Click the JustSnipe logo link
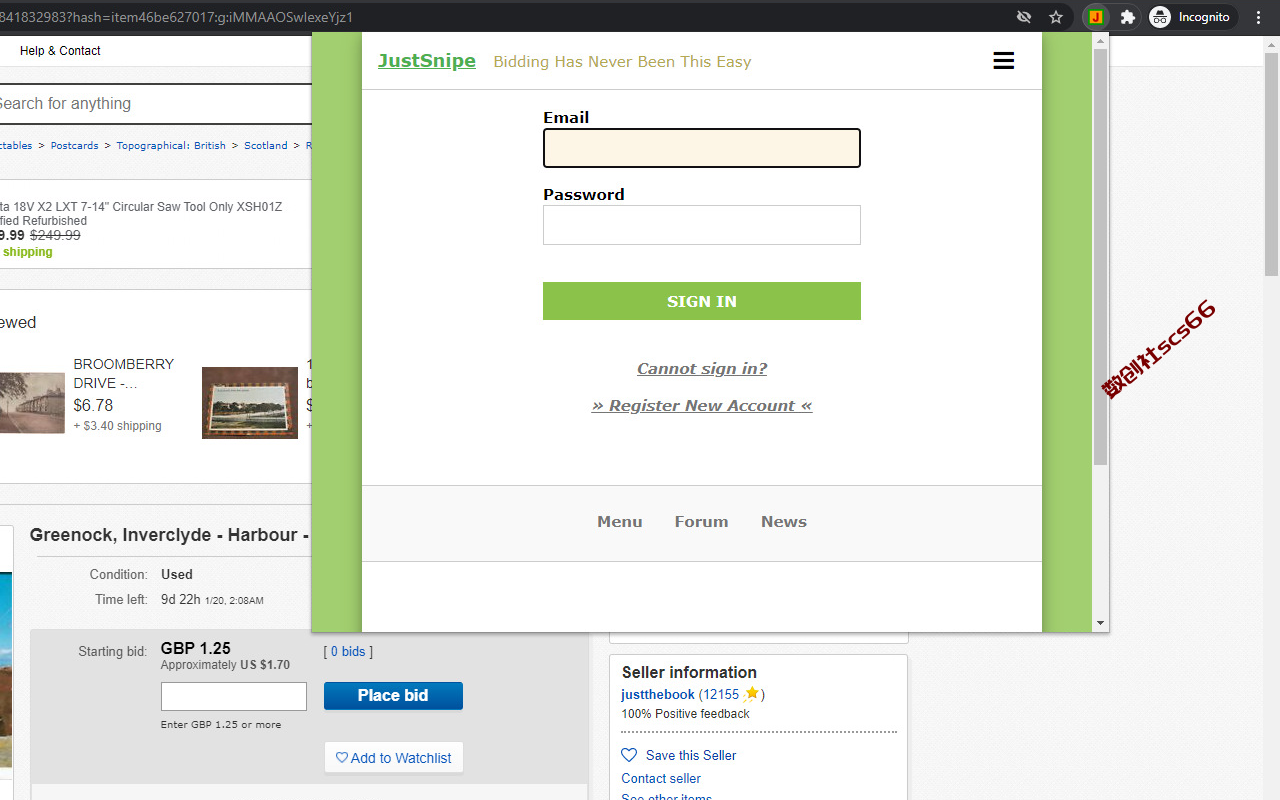 (x=427, y=61)
